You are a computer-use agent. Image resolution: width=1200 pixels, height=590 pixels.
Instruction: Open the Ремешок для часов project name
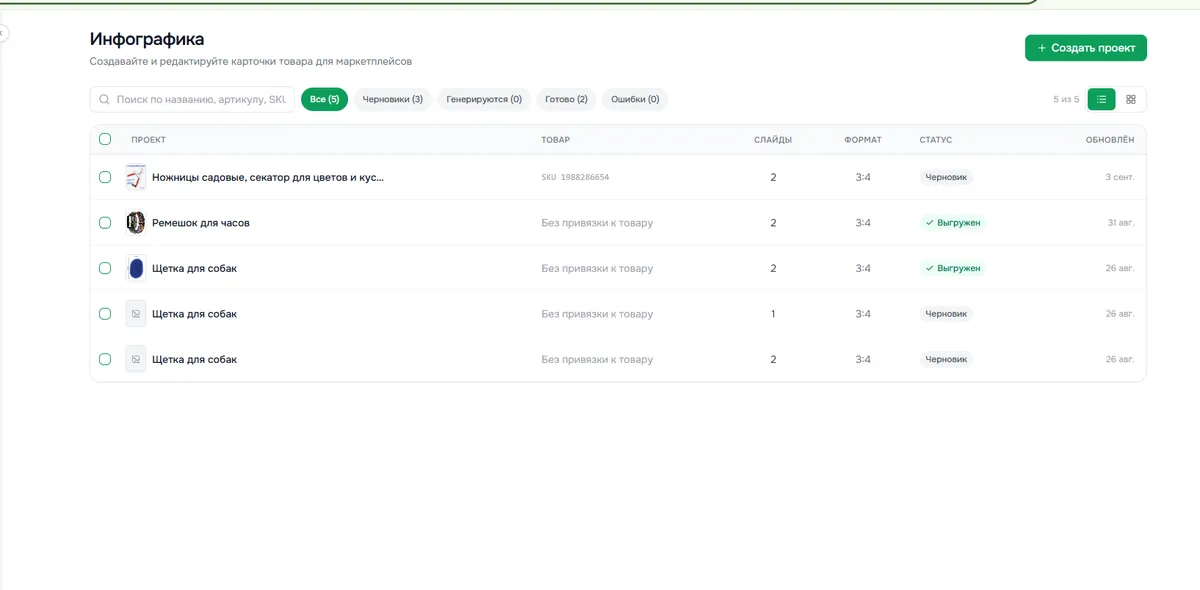[x=201, y=223]
